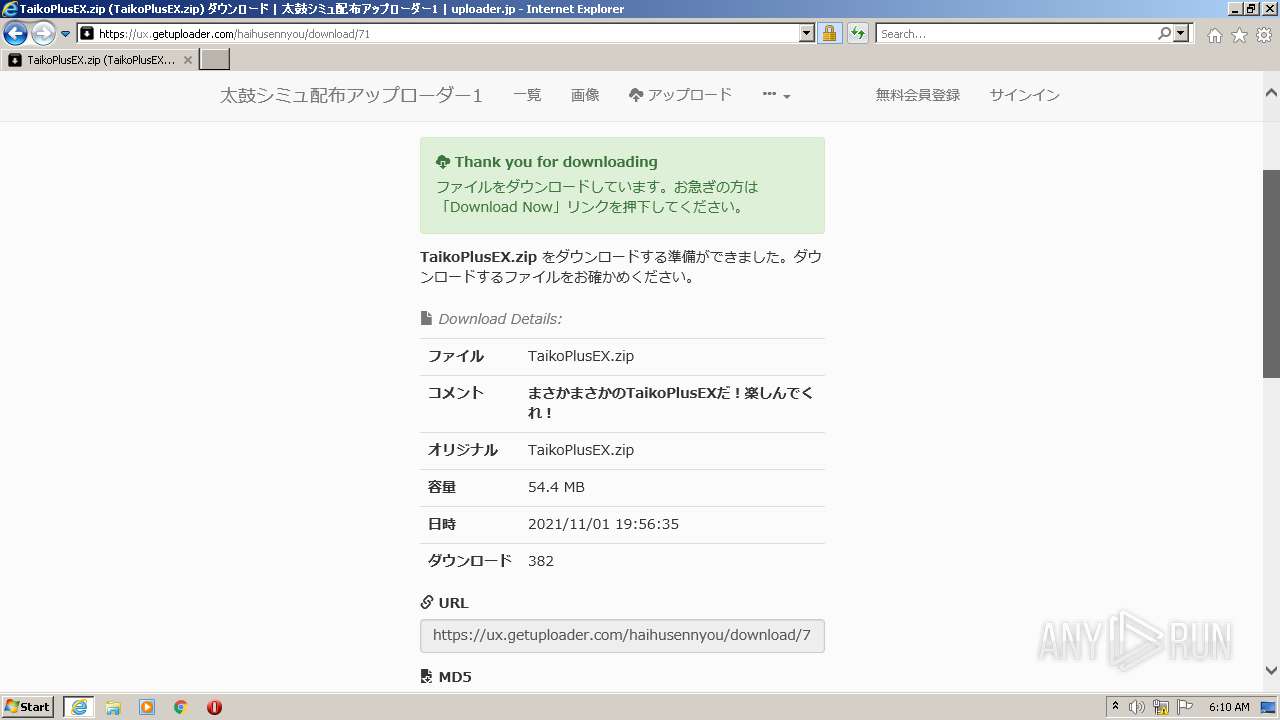Click the address bar URL field
Viewport: 1280px width, 720px height.
(x=438, y=34)
